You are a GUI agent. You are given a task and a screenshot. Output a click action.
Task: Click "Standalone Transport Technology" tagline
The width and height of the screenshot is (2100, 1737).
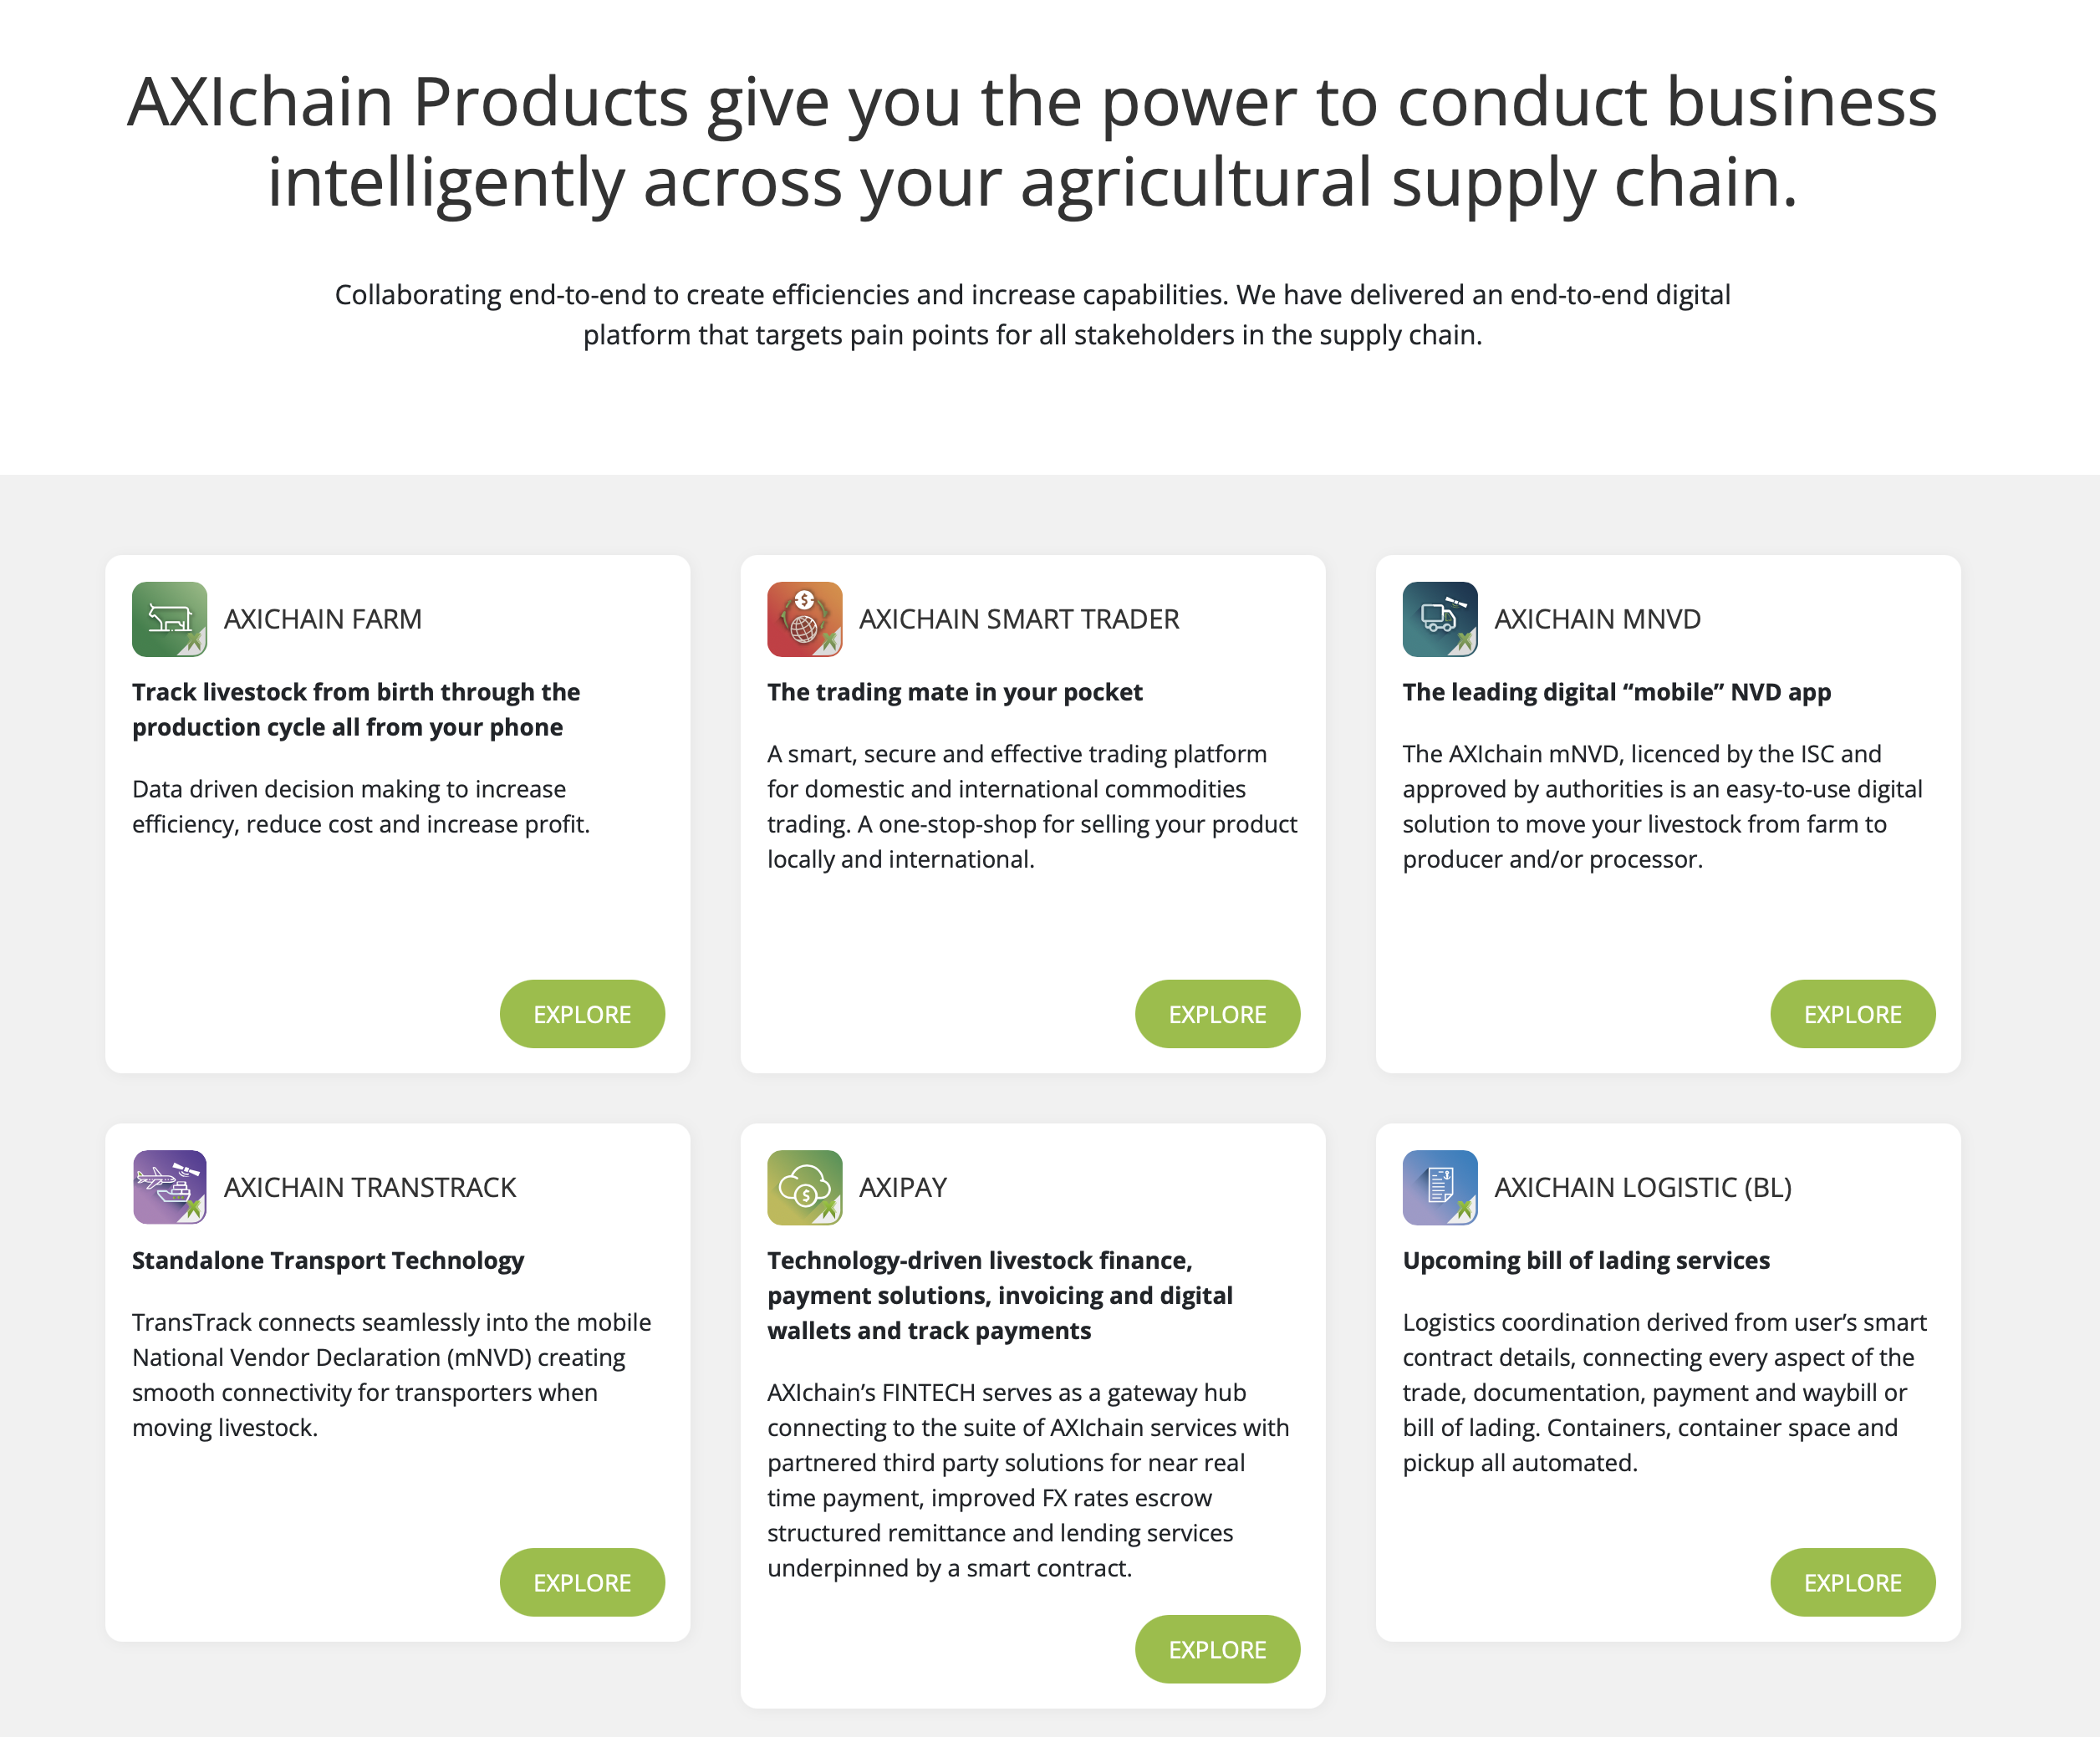[328, 1260]
